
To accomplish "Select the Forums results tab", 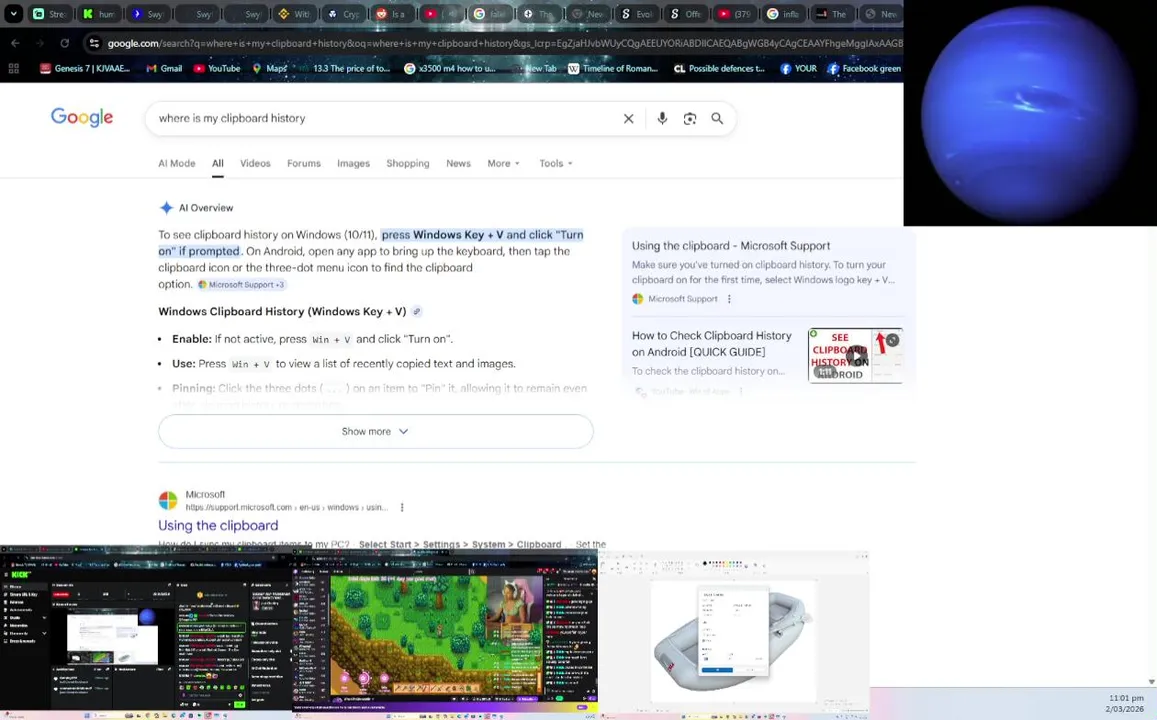I will [x=304, y=164].
